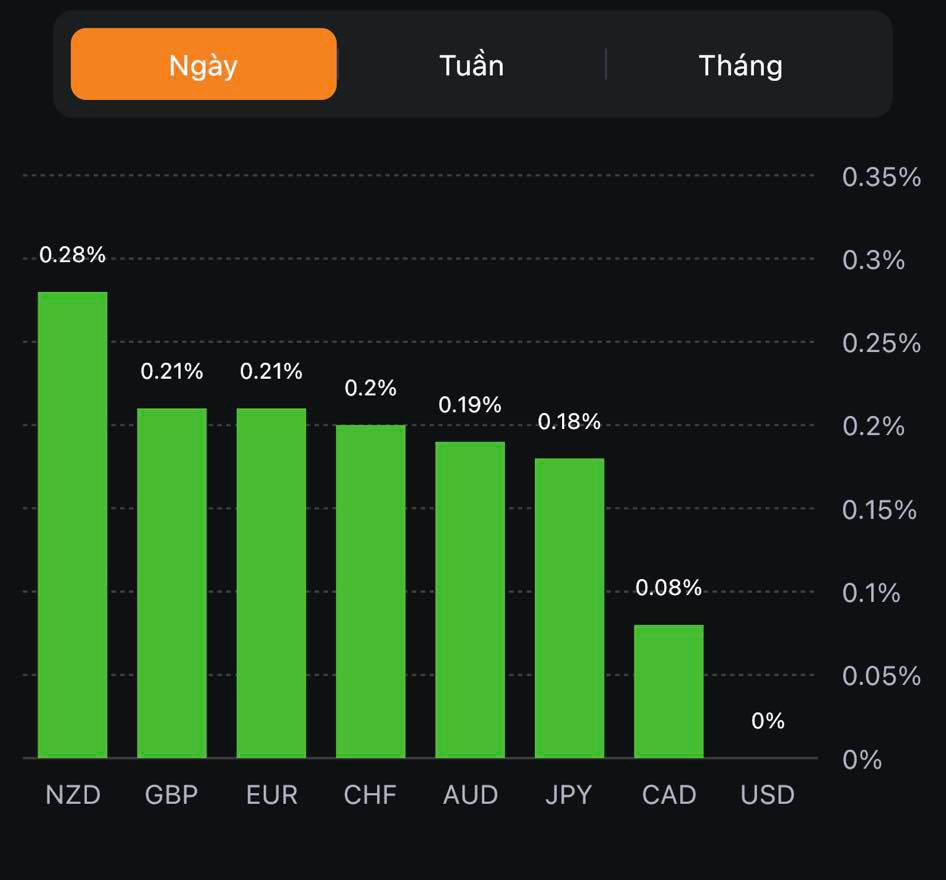
Task: Tap the GBP green bar
Action: (x=172, y=583)
